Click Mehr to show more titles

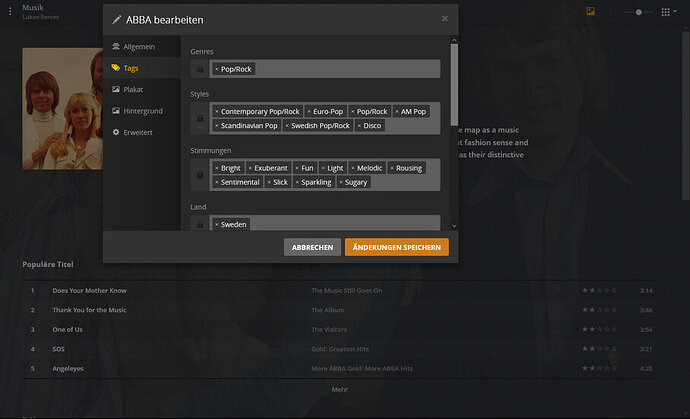[340, 390]
